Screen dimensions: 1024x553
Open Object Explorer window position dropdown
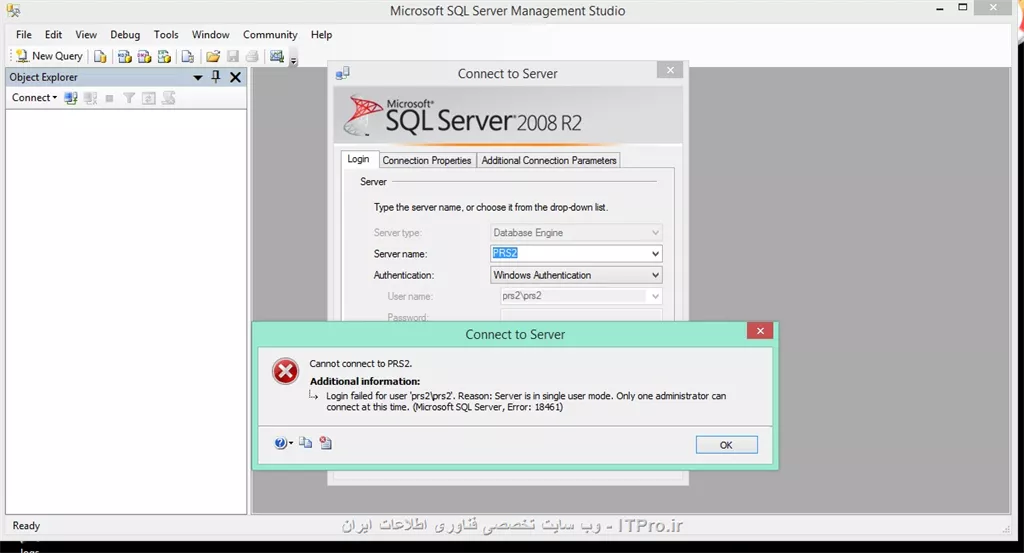click(x=198, y=78)
